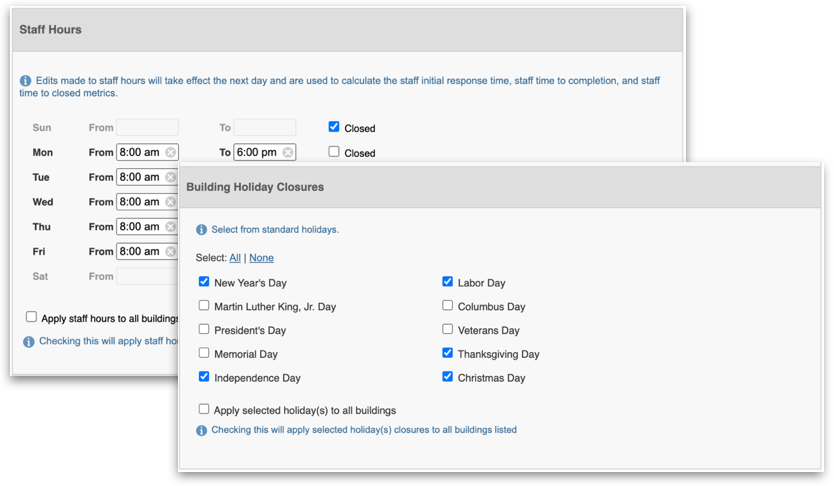Uncheck the Thanksgiving Day holiday
Screen dimensions: 834x486
[448, 353]
